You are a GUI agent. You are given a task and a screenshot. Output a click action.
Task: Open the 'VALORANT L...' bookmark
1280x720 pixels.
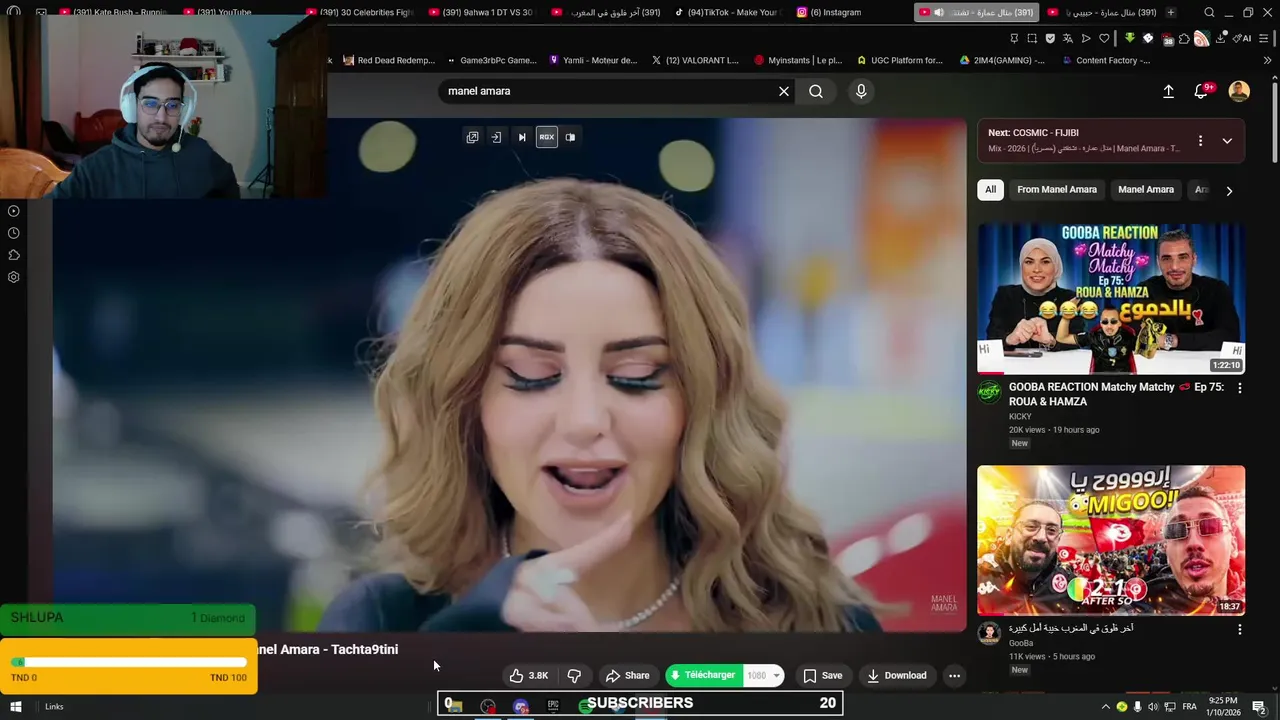[x=694, y=60]
